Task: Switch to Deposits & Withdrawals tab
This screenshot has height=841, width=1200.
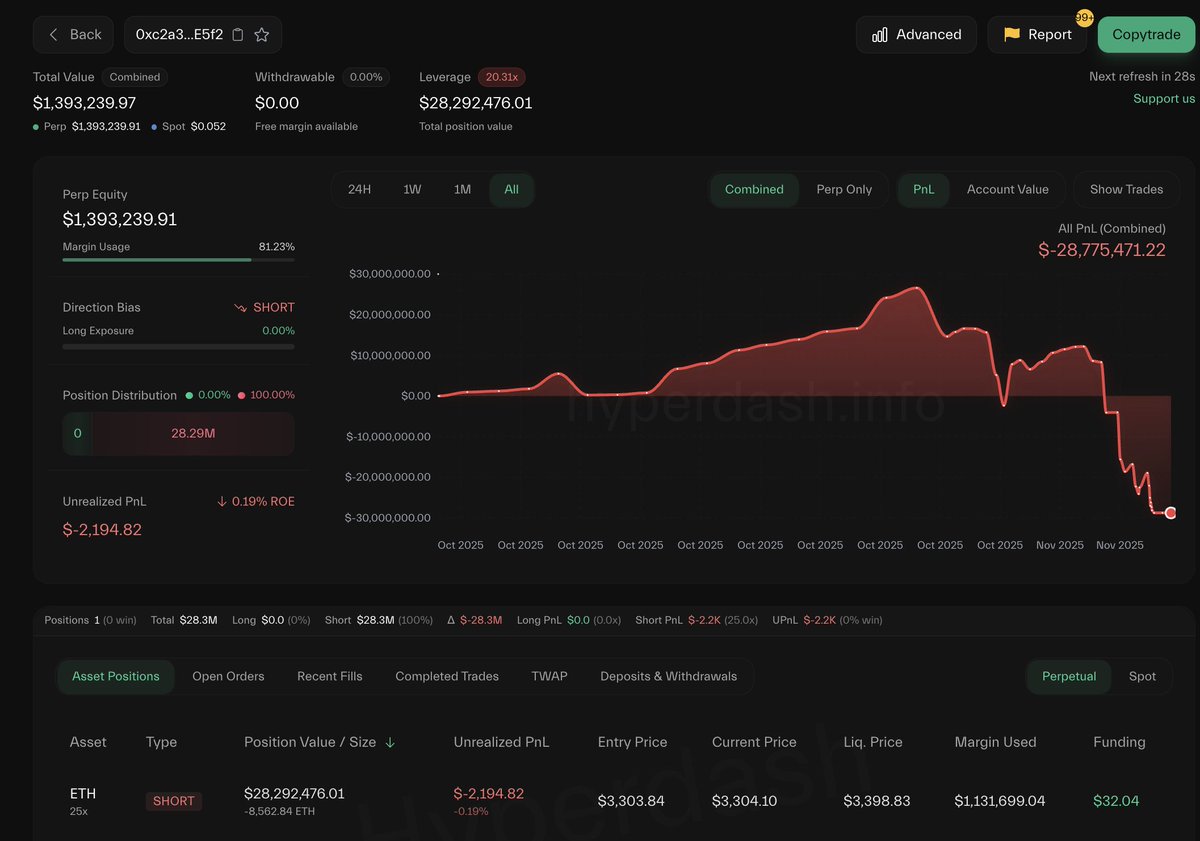Action: click(668, 677)
